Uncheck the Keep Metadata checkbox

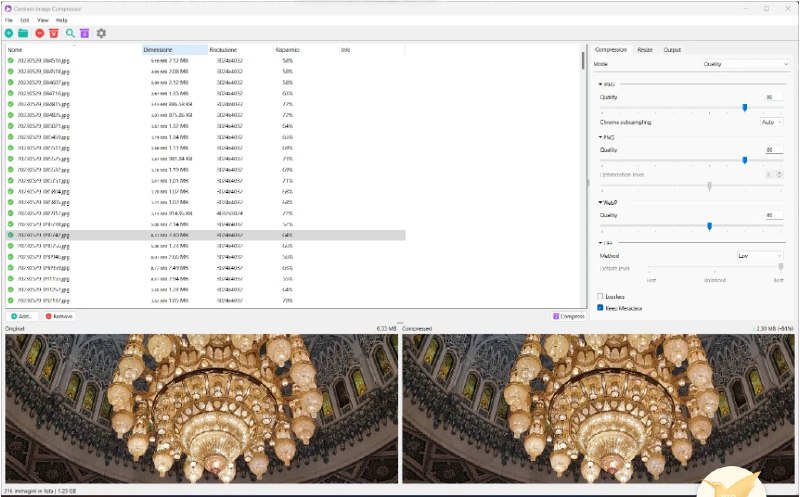point(600,308)
